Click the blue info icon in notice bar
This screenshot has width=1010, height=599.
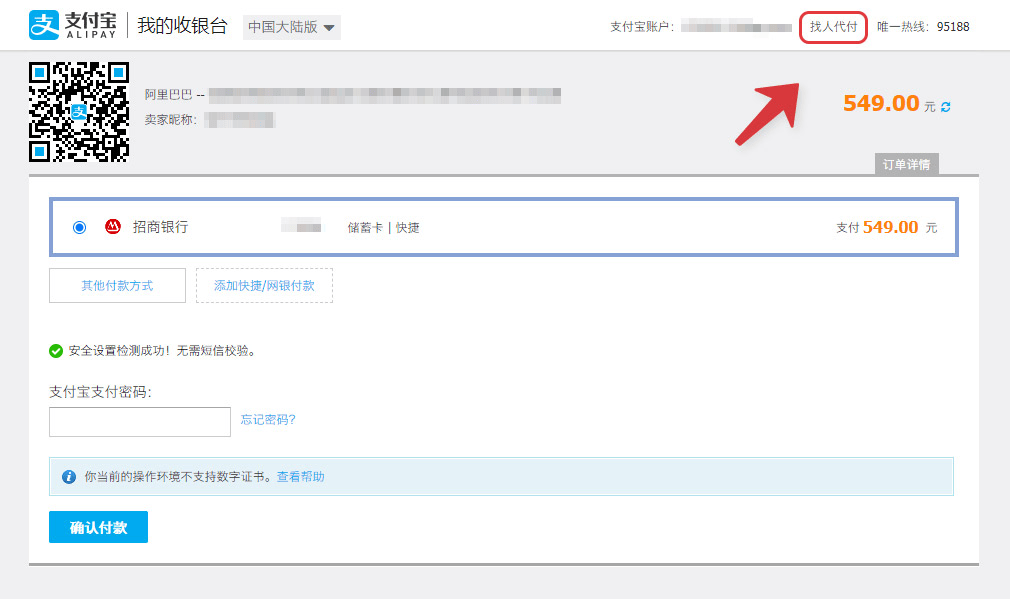69,477
